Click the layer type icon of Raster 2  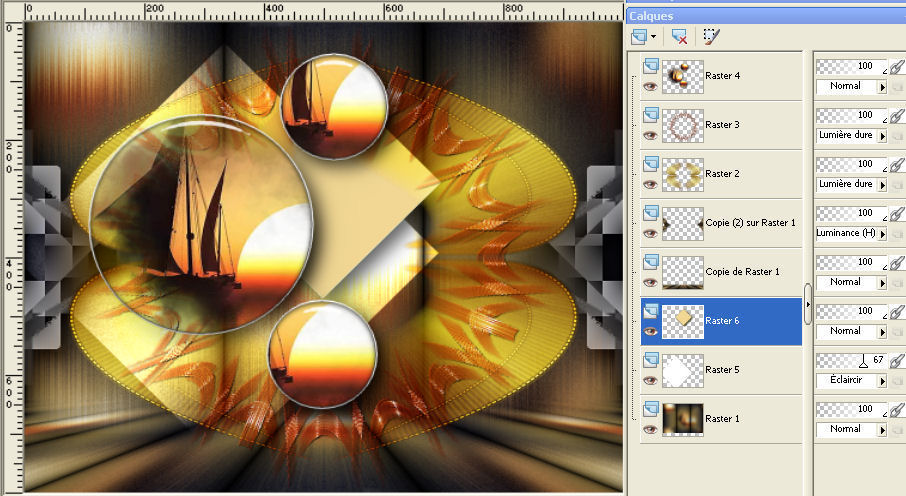pos(651,164)
